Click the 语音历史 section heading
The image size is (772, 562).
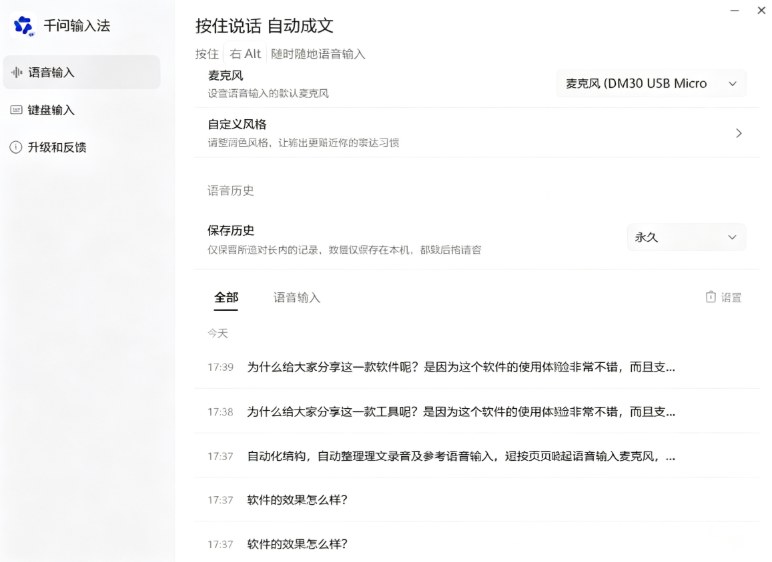[x=230, y=191]
